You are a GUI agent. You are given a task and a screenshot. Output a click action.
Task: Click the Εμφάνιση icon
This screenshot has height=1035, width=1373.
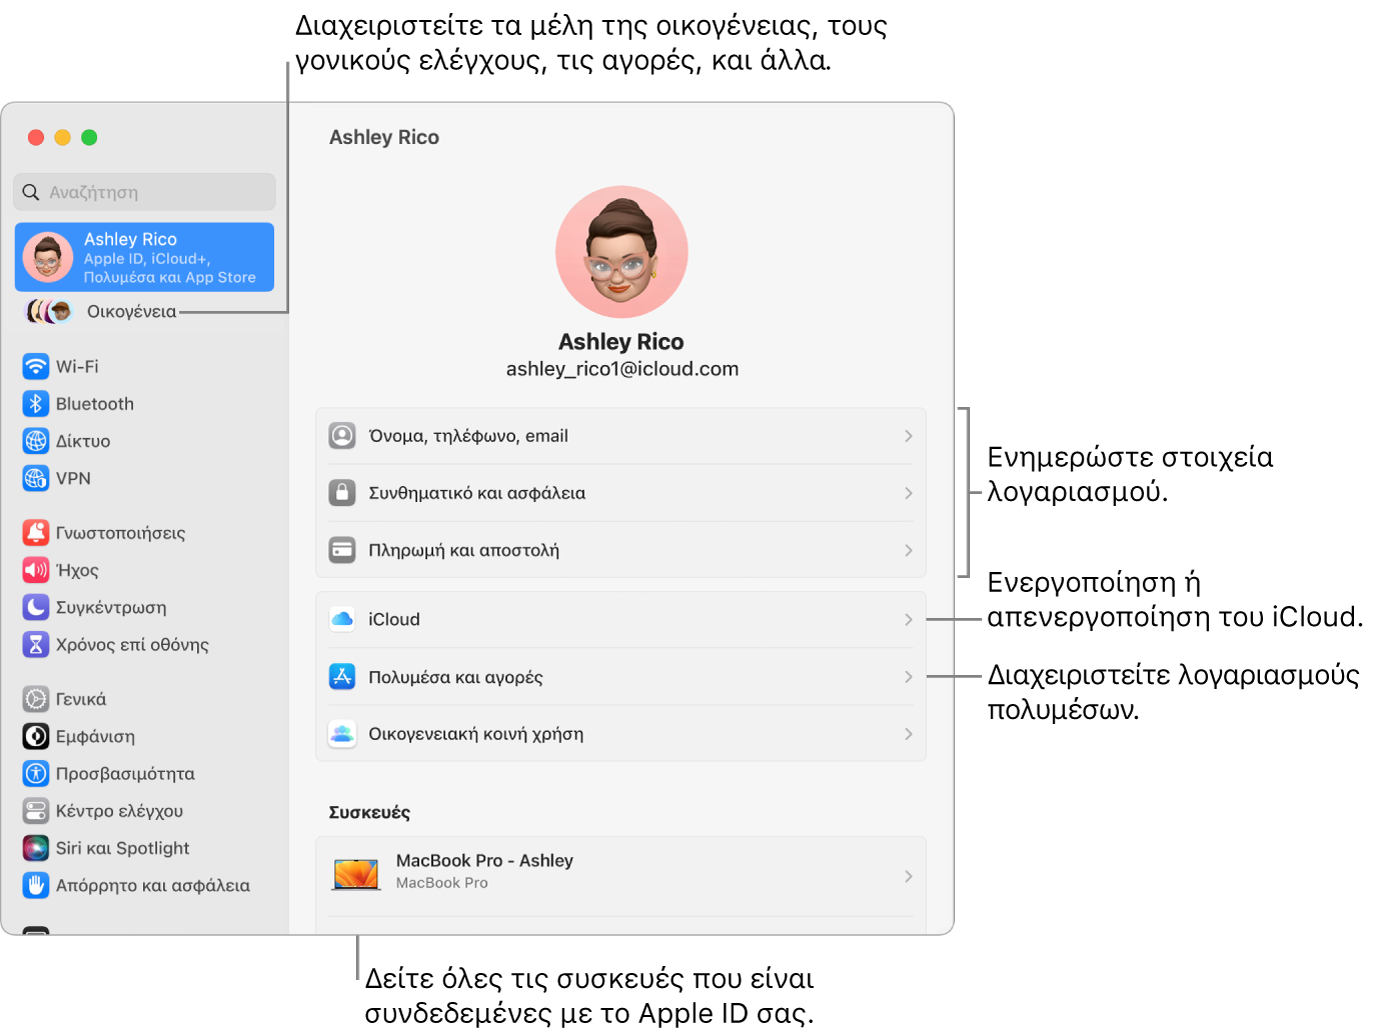pyautogui.click(x=36, y=736)
